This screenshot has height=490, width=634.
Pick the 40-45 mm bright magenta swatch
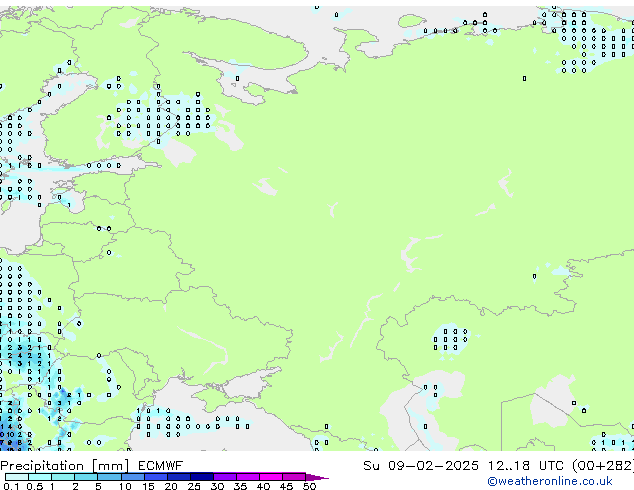(x=272, y=477)
